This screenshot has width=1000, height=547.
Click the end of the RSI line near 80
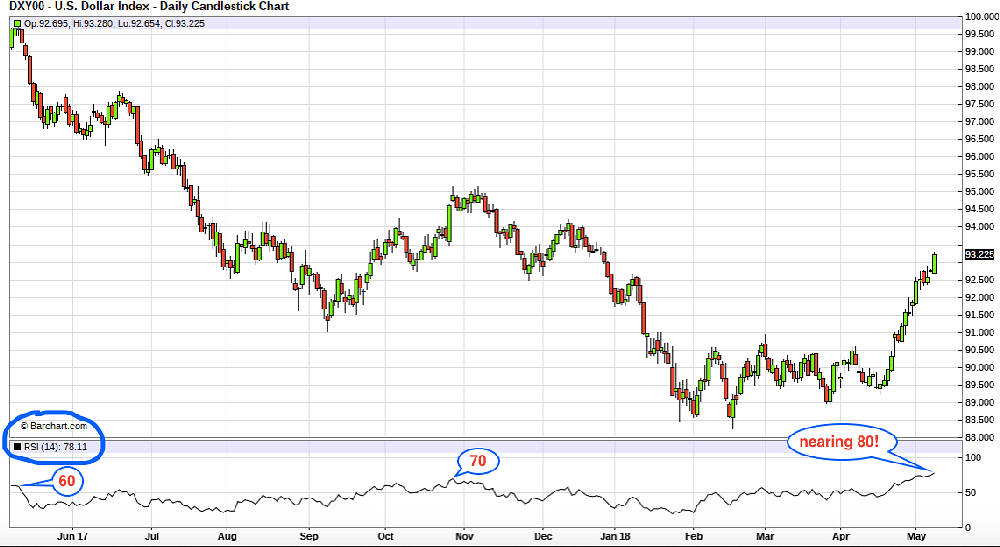(933, 472)
